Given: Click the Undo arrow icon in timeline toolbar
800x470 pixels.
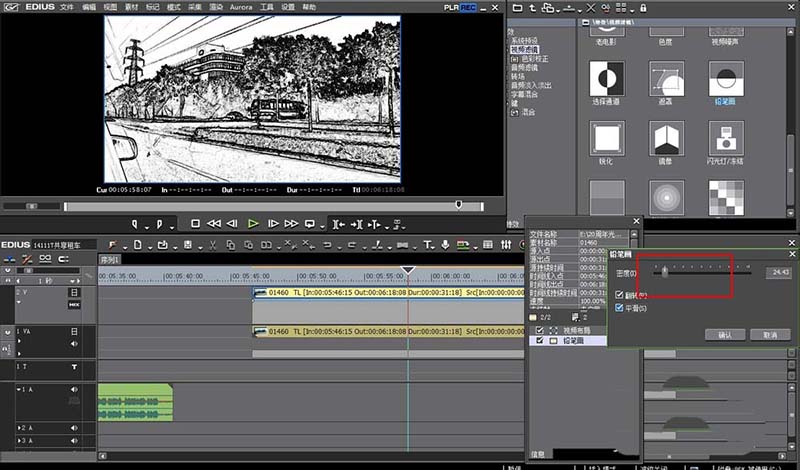Looking at the screenshot, I should click(327, 245).
